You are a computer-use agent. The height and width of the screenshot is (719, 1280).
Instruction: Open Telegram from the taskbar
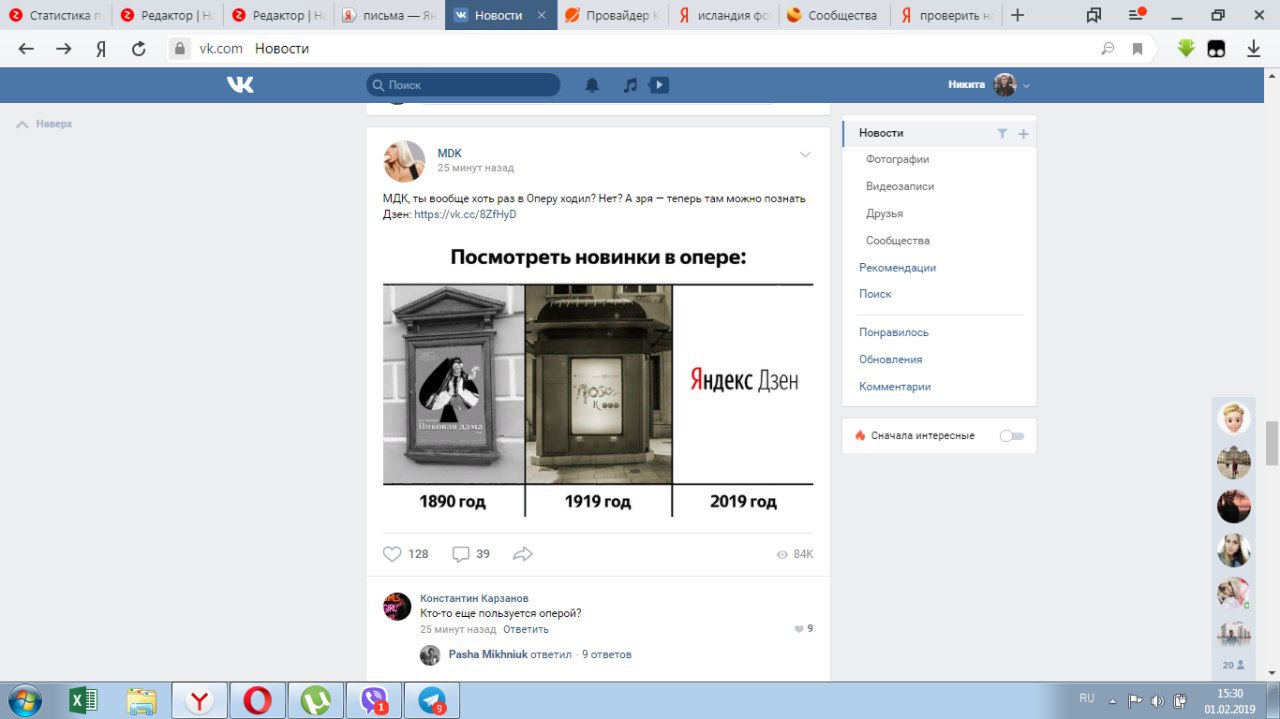432,700
